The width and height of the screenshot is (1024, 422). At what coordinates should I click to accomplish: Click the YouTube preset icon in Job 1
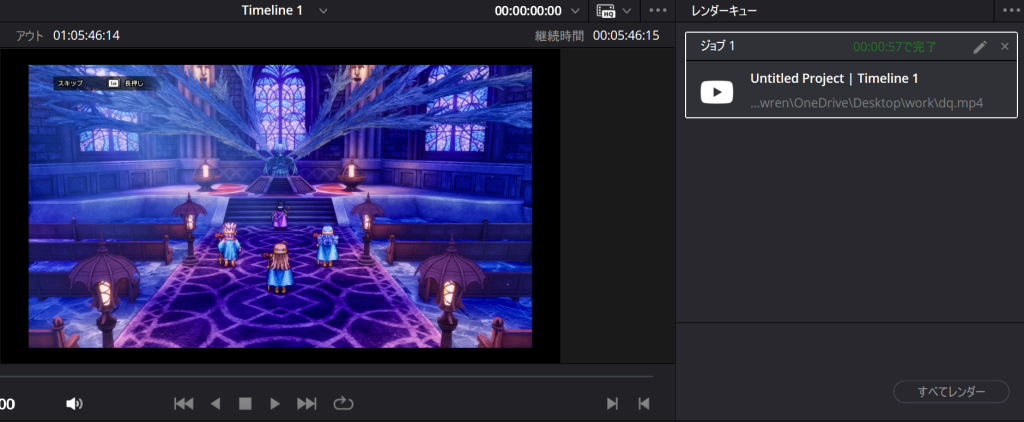point(716,91)
